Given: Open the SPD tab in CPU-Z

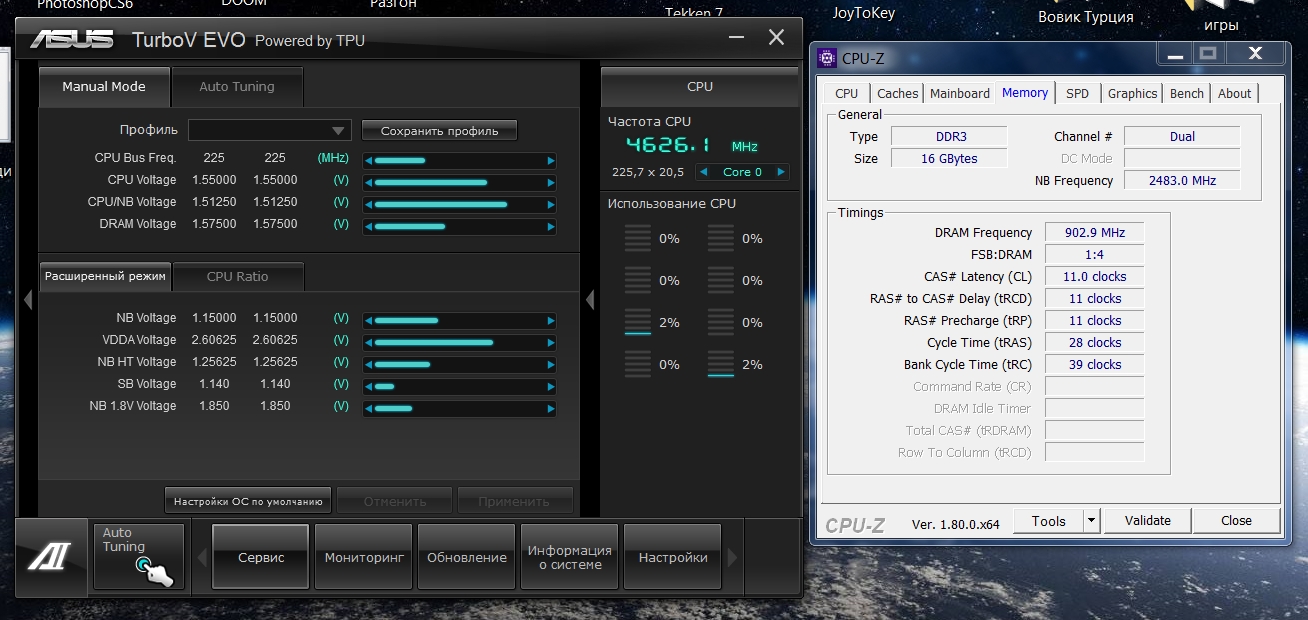Looking at the screenshot, I should (x=1077, y=93).
